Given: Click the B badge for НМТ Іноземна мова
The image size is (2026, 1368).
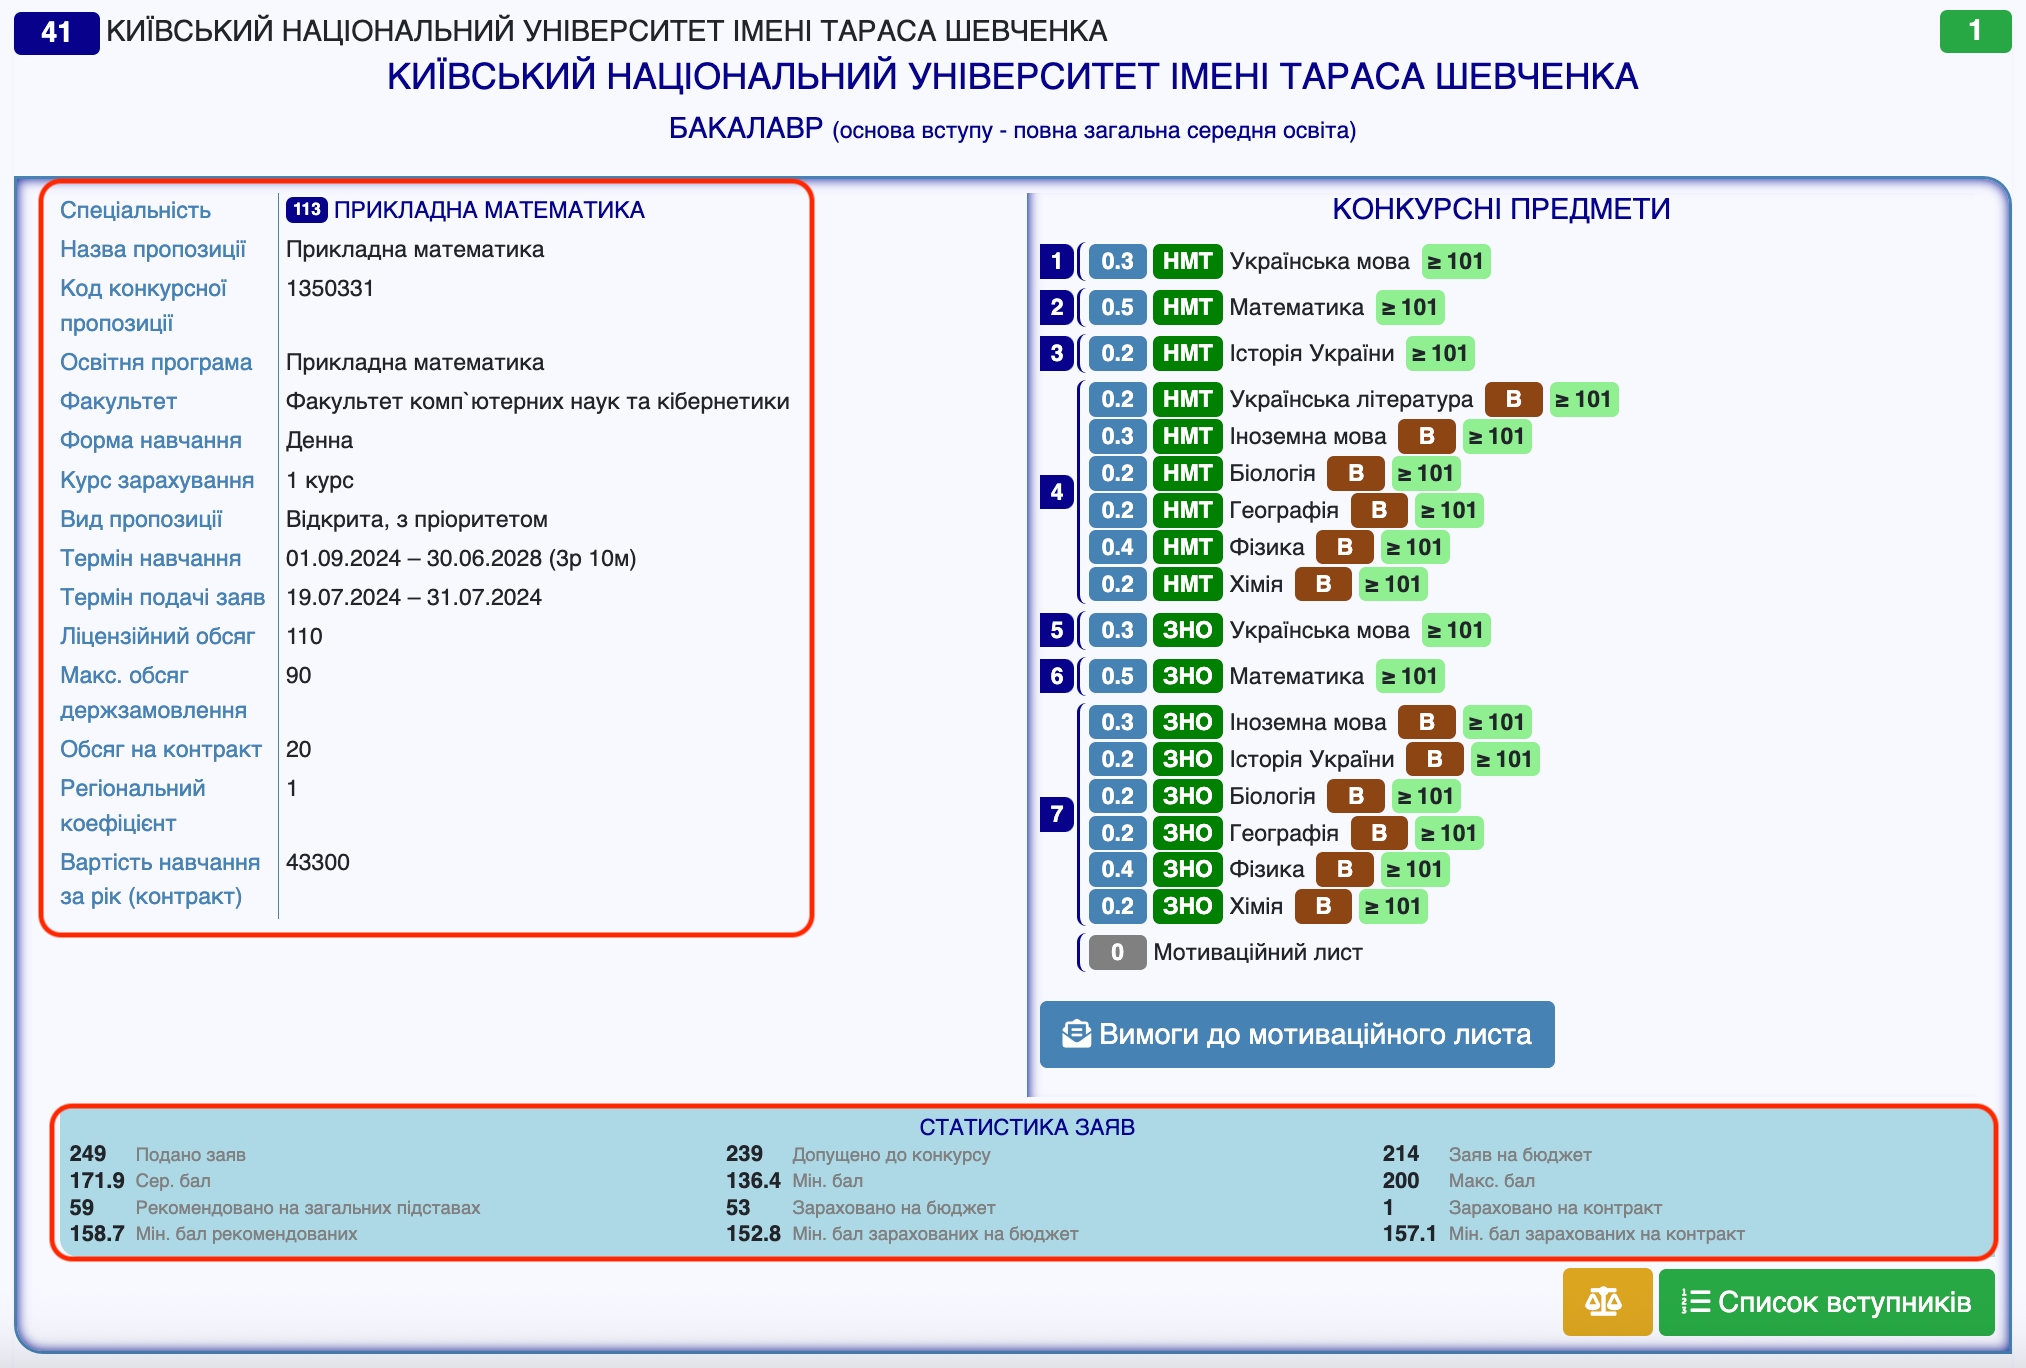Looking at the screenshot, I should 1426,436.
